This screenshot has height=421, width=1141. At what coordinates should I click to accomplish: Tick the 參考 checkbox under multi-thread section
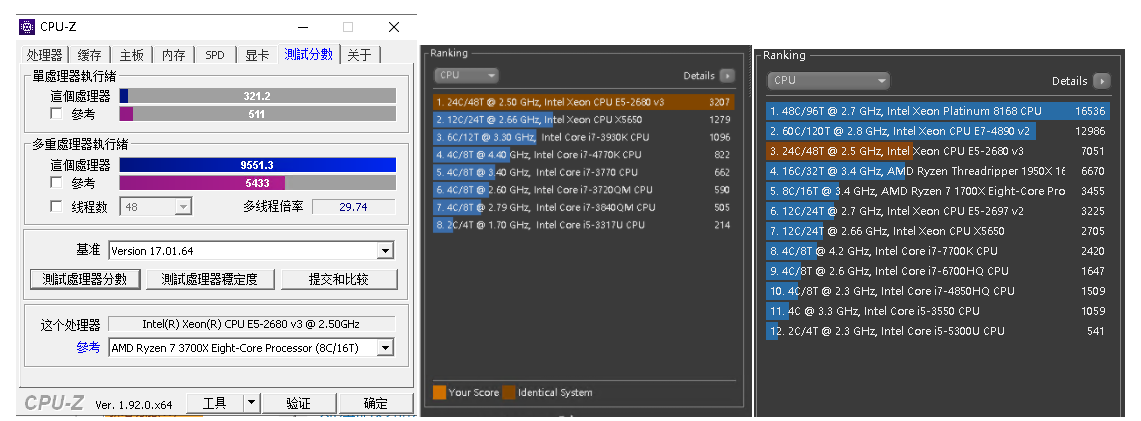coord(56,183)
